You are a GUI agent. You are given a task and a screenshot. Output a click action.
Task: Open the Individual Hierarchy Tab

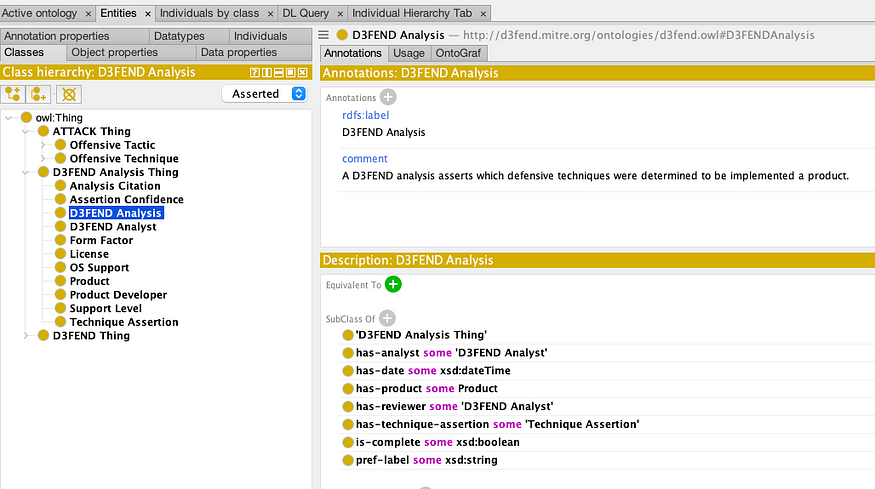(x=412, y=13)
